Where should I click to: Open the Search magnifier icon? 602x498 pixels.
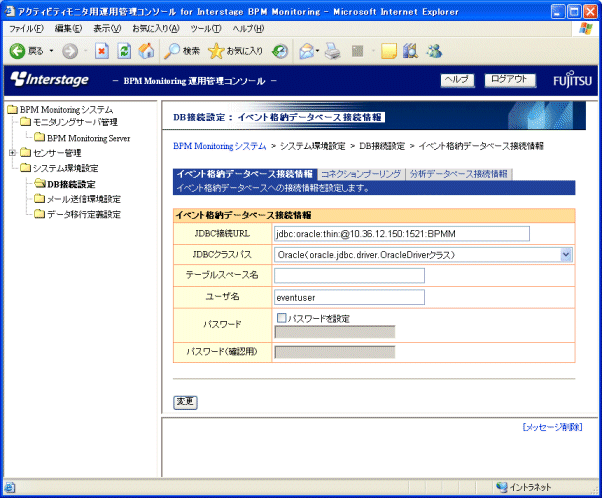point(172,51)
